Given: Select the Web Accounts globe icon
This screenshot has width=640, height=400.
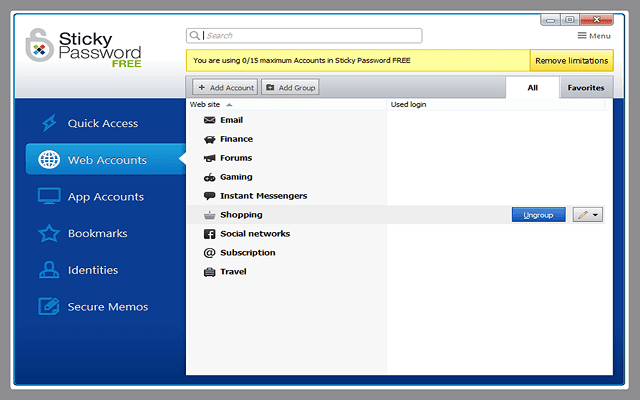Looking at the screenshot, I should 49,160.
